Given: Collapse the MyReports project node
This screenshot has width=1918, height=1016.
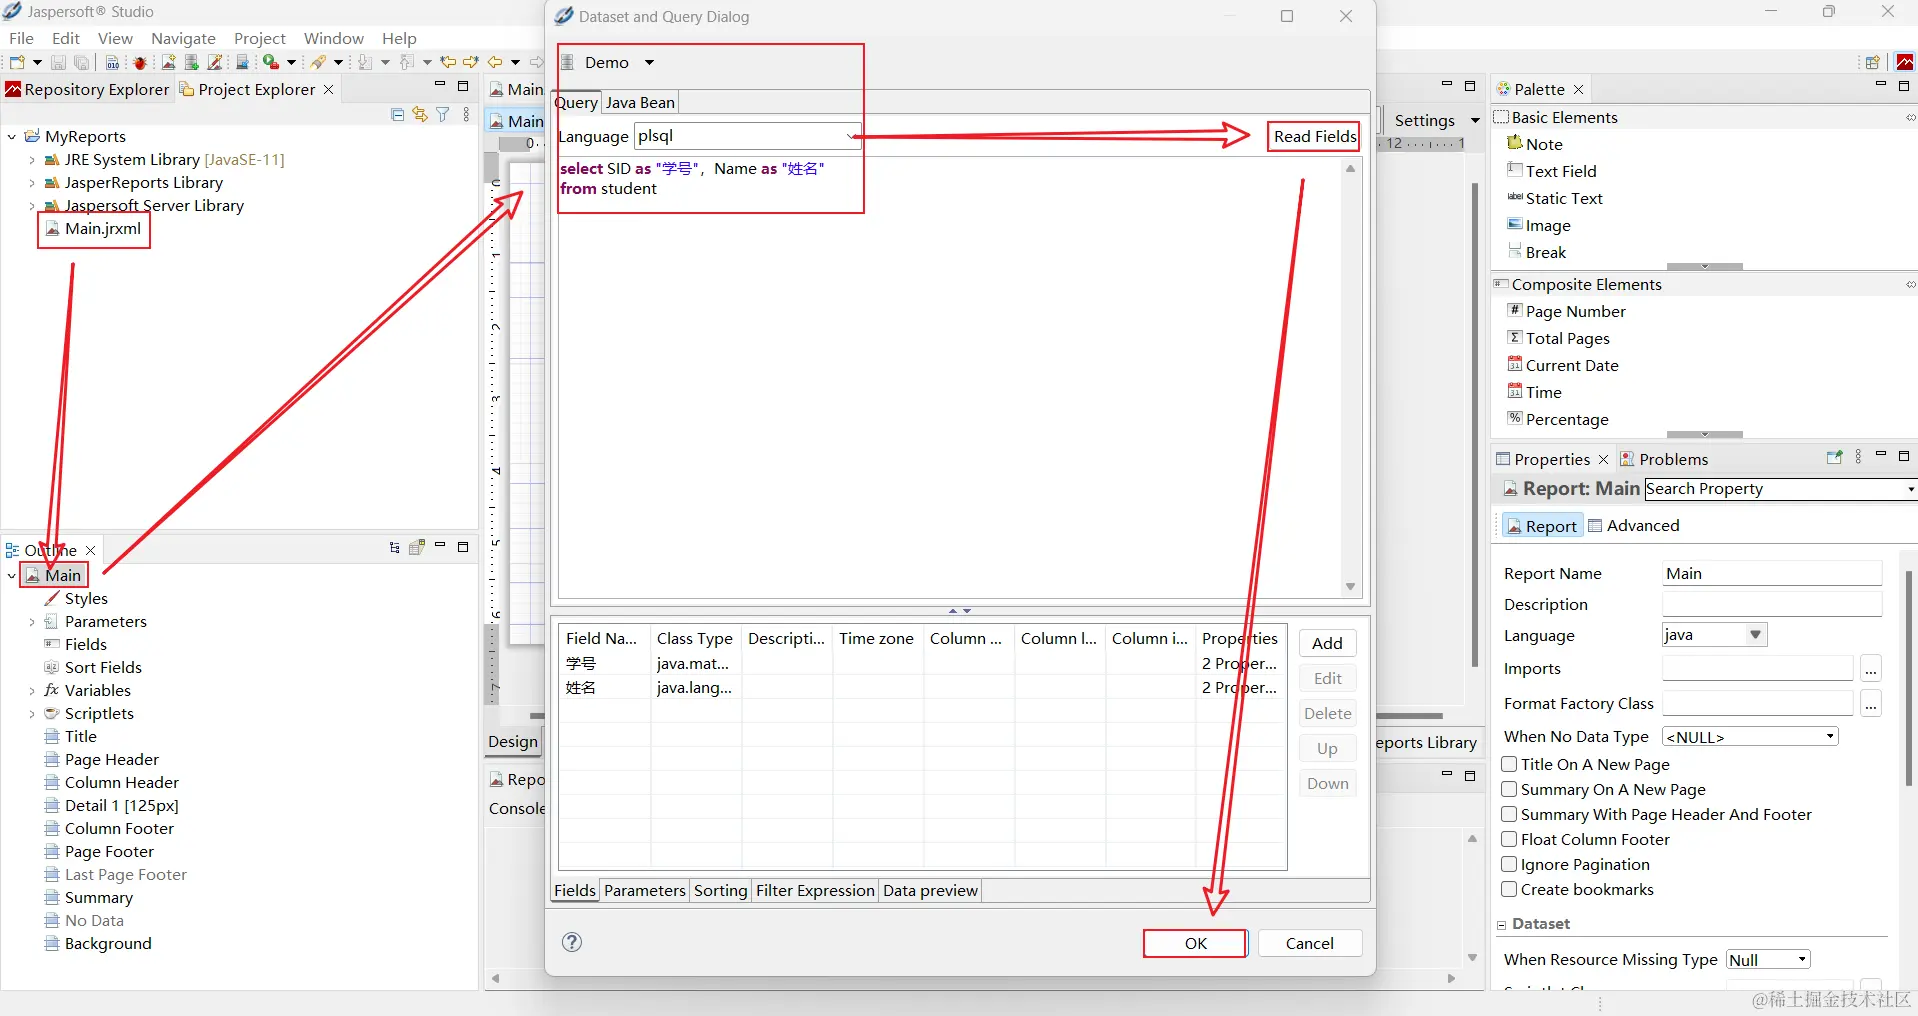Looking at the screenshot, I should pyautogui.click(x=12, y=137).
